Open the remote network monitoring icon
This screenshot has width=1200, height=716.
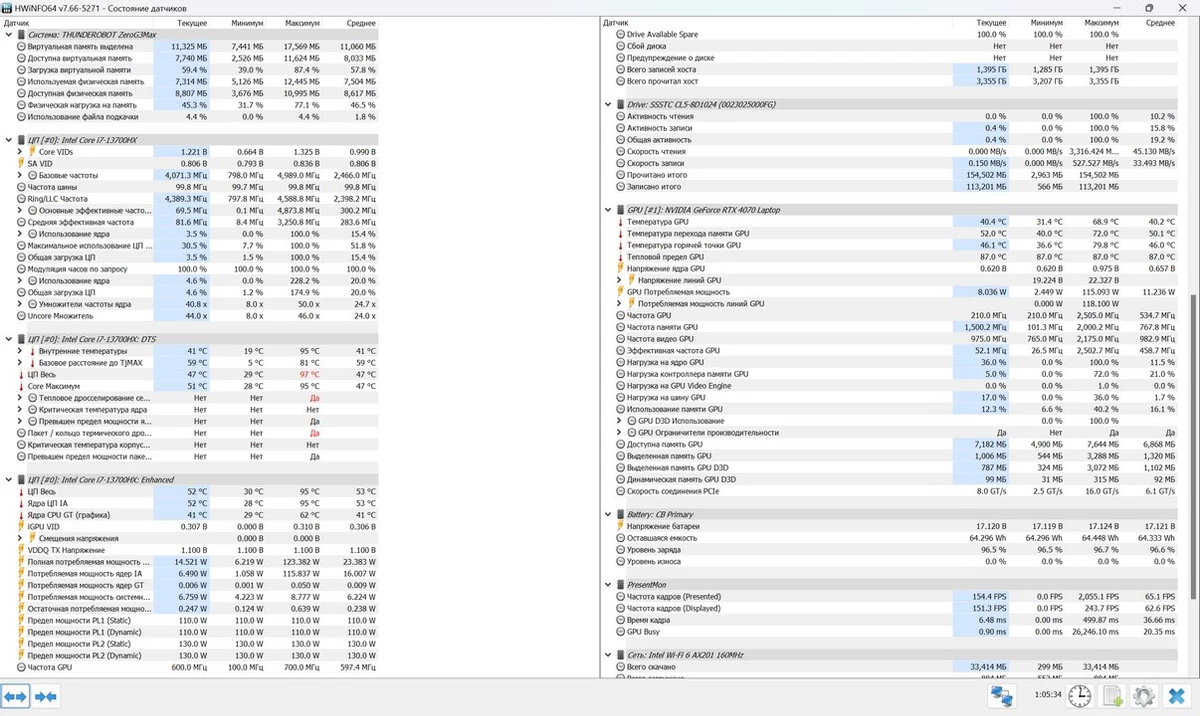pyautogui.click(x=1001, y=696)
